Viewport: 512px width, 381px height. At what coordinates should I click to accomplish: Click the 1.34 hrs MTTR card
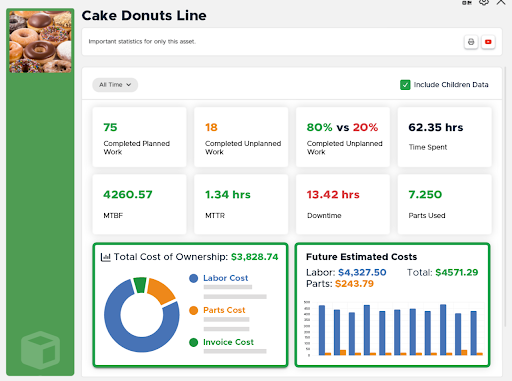[x=241, y=204]
